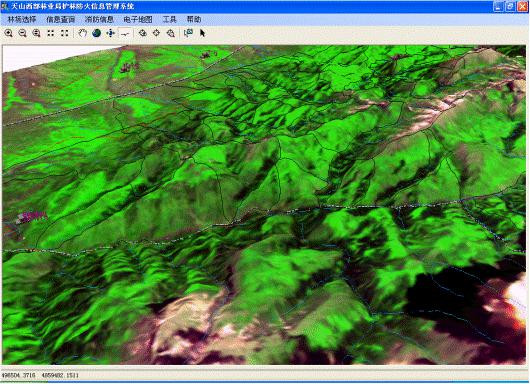The image size is (530, 384).
Task: Open the 信息查询 menu
Action: pyautogui.click(x=61, y=20)
